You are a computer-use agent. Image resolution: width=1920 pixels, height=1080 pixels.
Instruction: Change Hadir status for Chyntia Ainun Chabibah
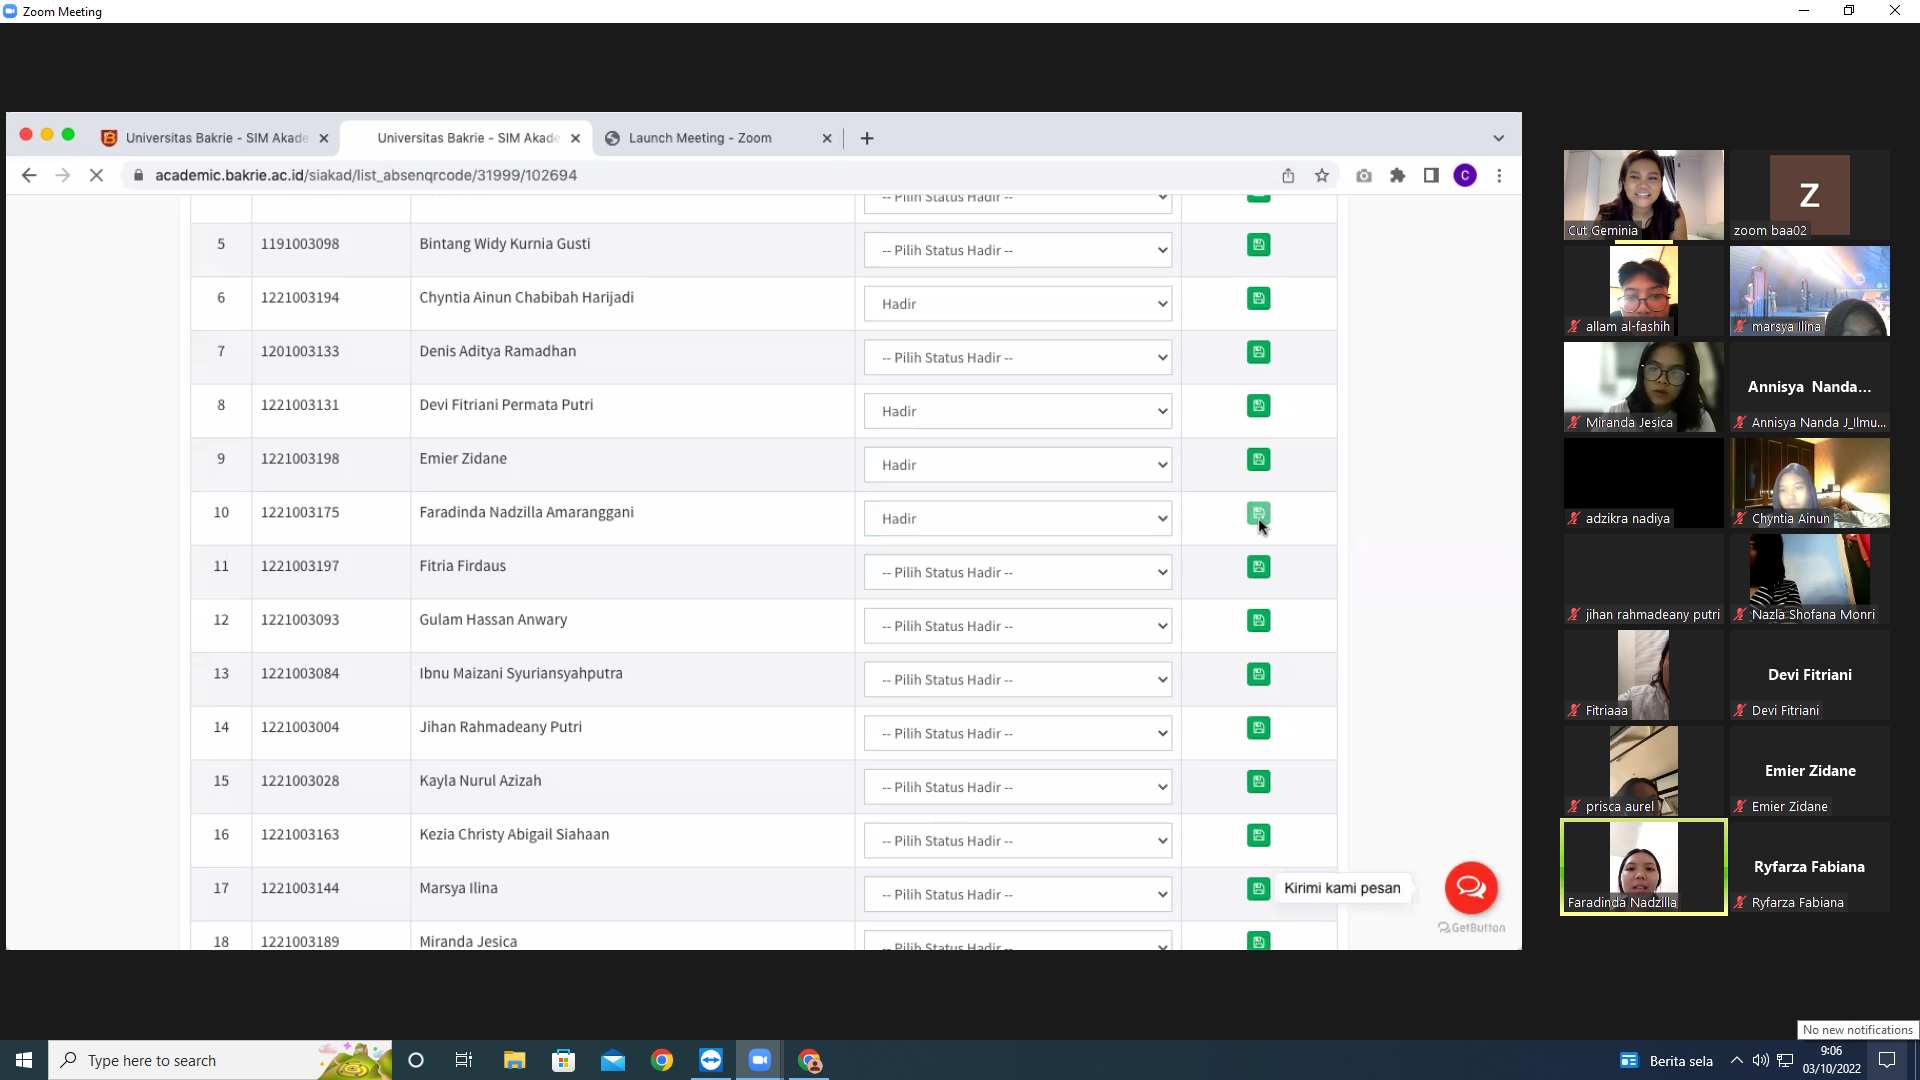[x=1018, y=304]
